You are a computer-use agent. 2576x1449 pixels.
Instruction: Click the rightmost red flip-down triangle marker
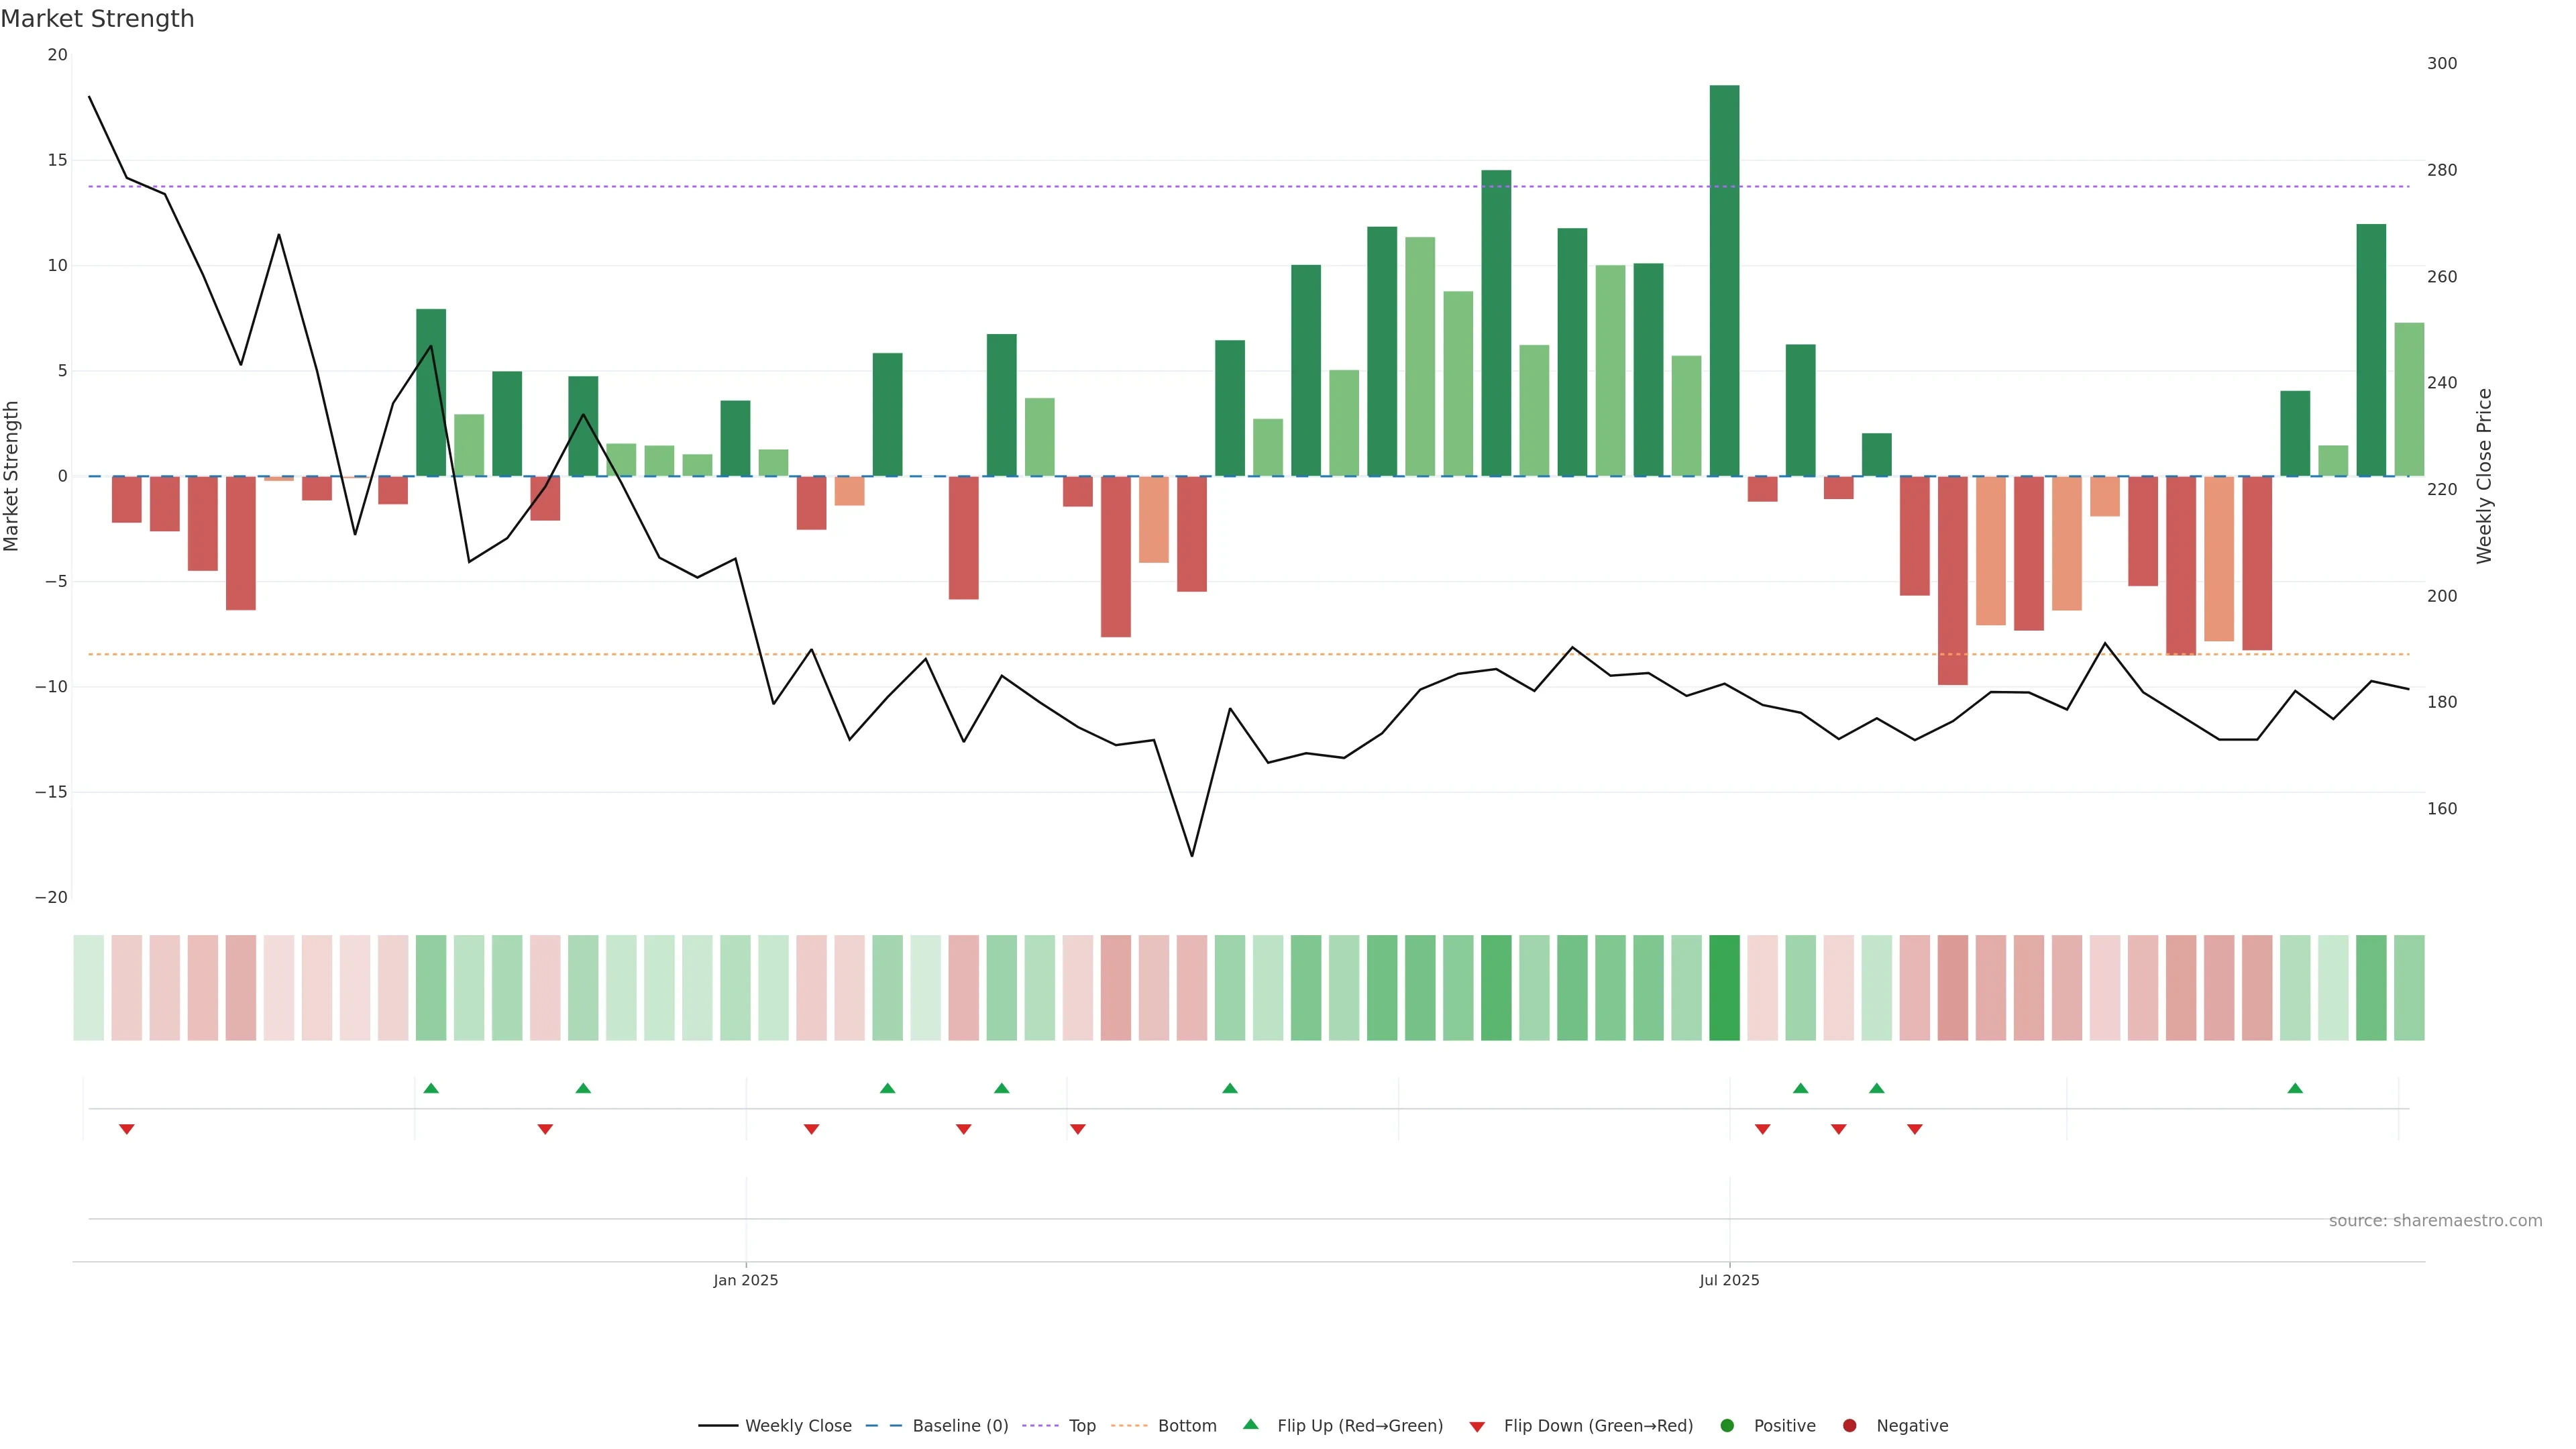pyautogui.click(x=1915, y=1129)
